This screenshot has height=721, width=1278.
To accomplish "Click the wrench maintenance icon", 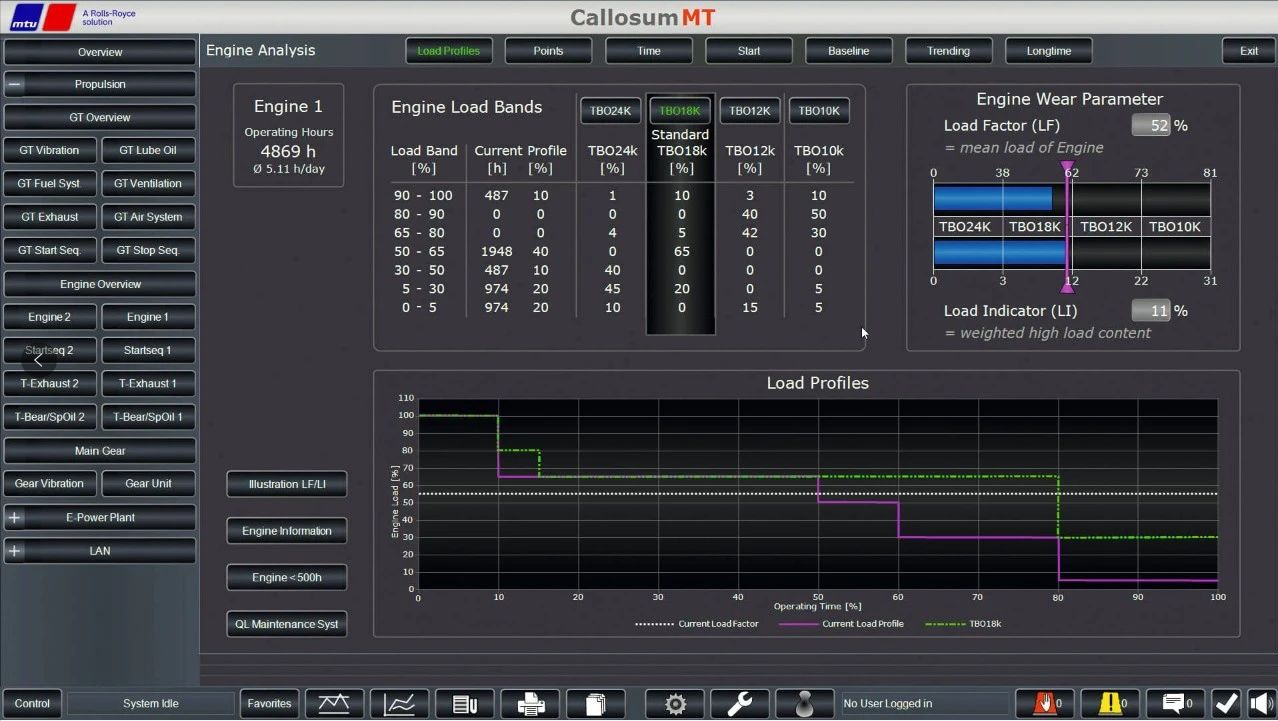I will click(740, 704).
